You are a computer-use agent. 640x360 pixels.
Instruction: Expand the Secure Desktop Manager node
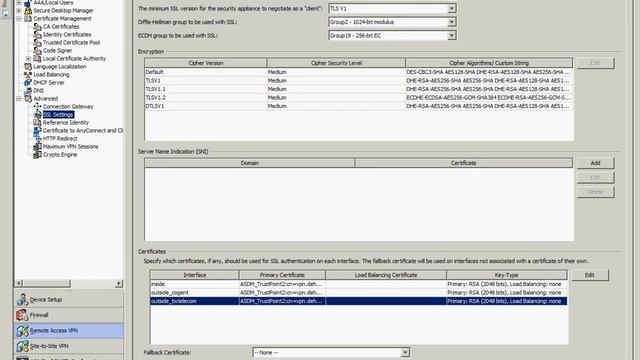(x=19, y=11)
